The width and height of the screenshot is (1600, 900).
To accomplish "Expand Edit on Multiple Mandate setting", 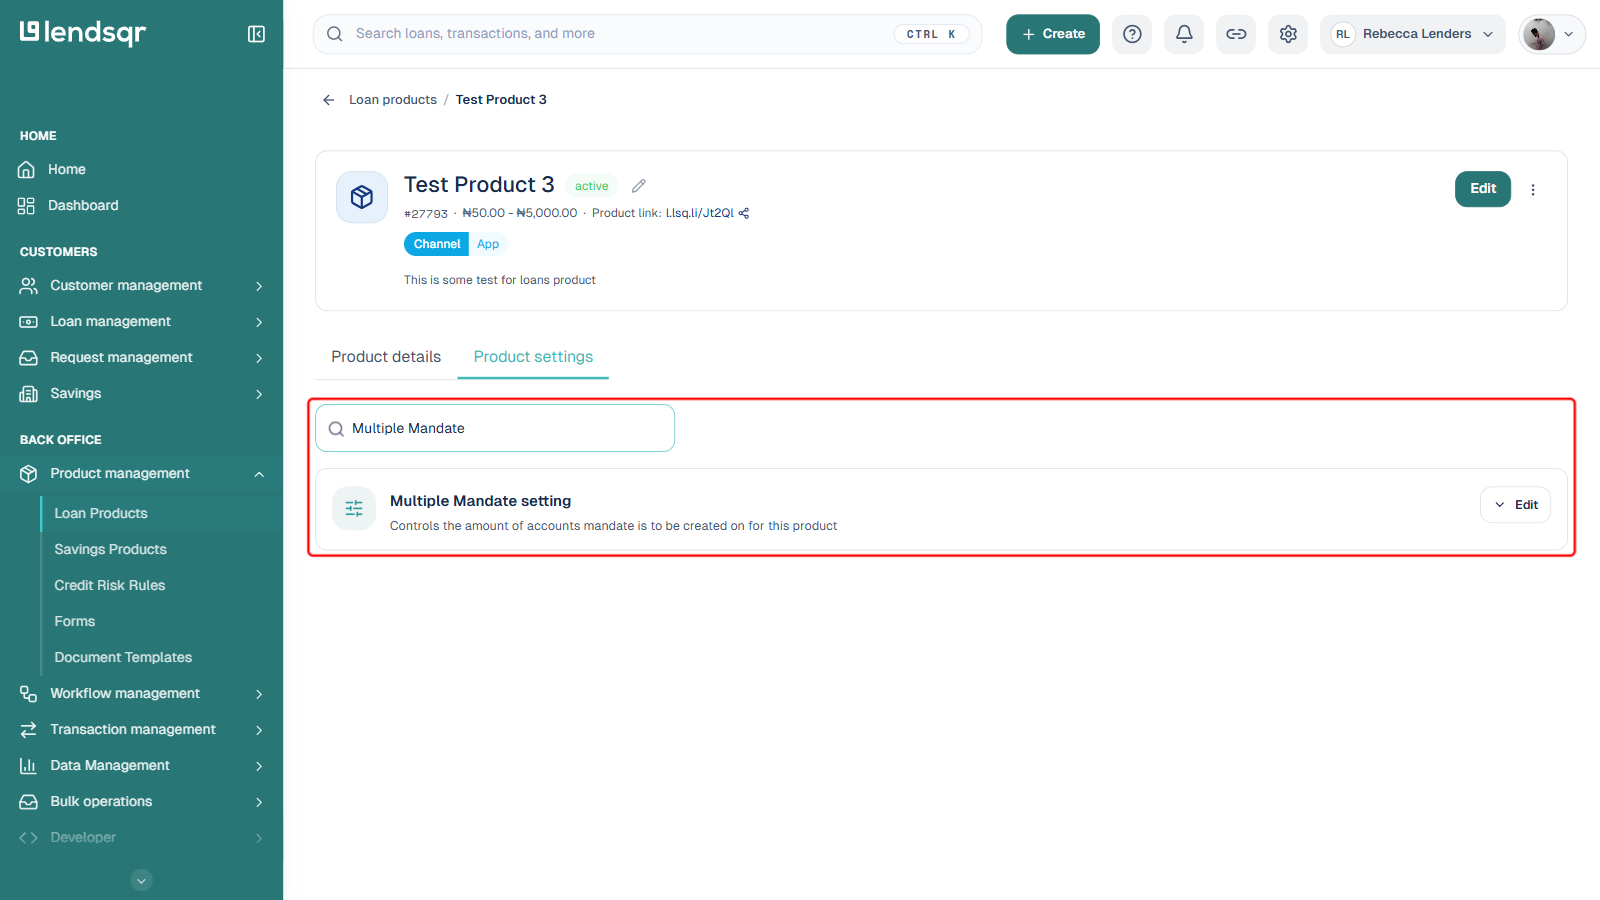I will coord(1516,505).
